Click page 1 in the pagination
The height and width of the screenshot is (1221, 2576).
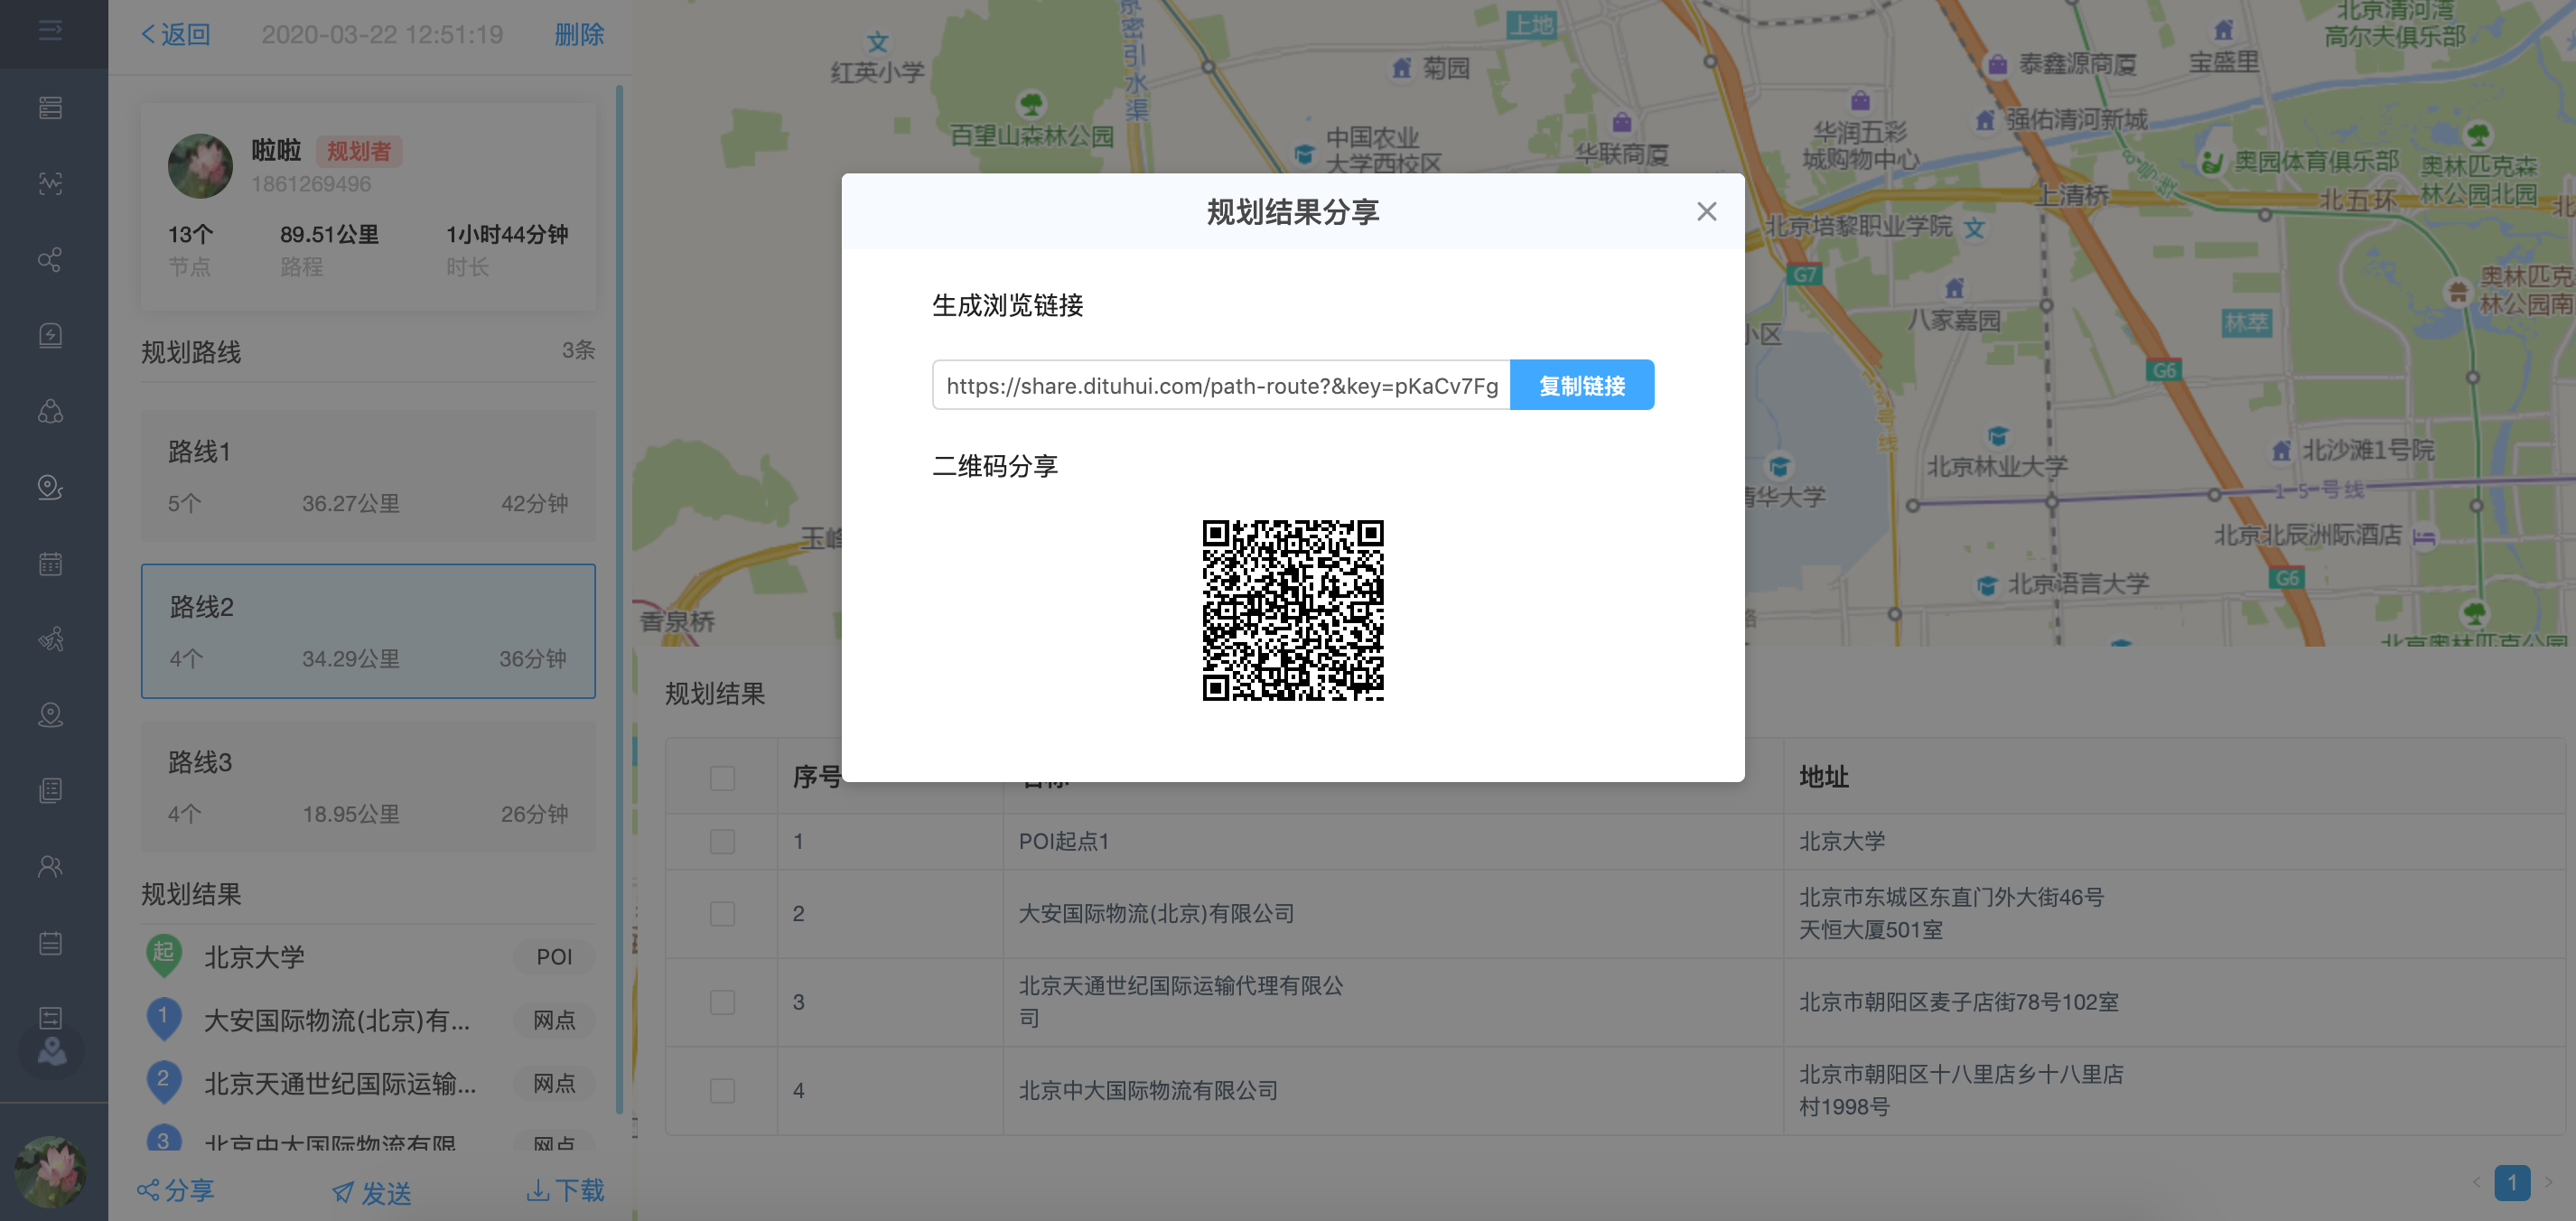click(x=2511, y=1182)
